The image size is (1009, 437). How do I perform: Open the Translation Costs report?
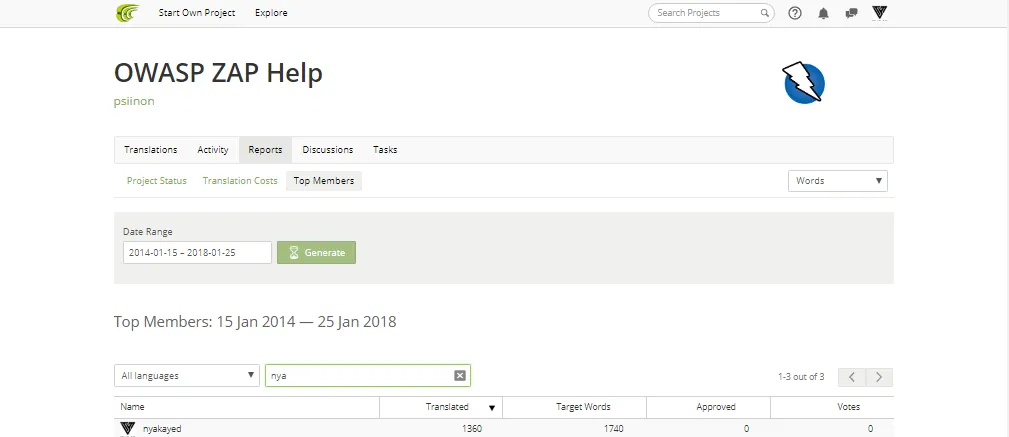240,181
